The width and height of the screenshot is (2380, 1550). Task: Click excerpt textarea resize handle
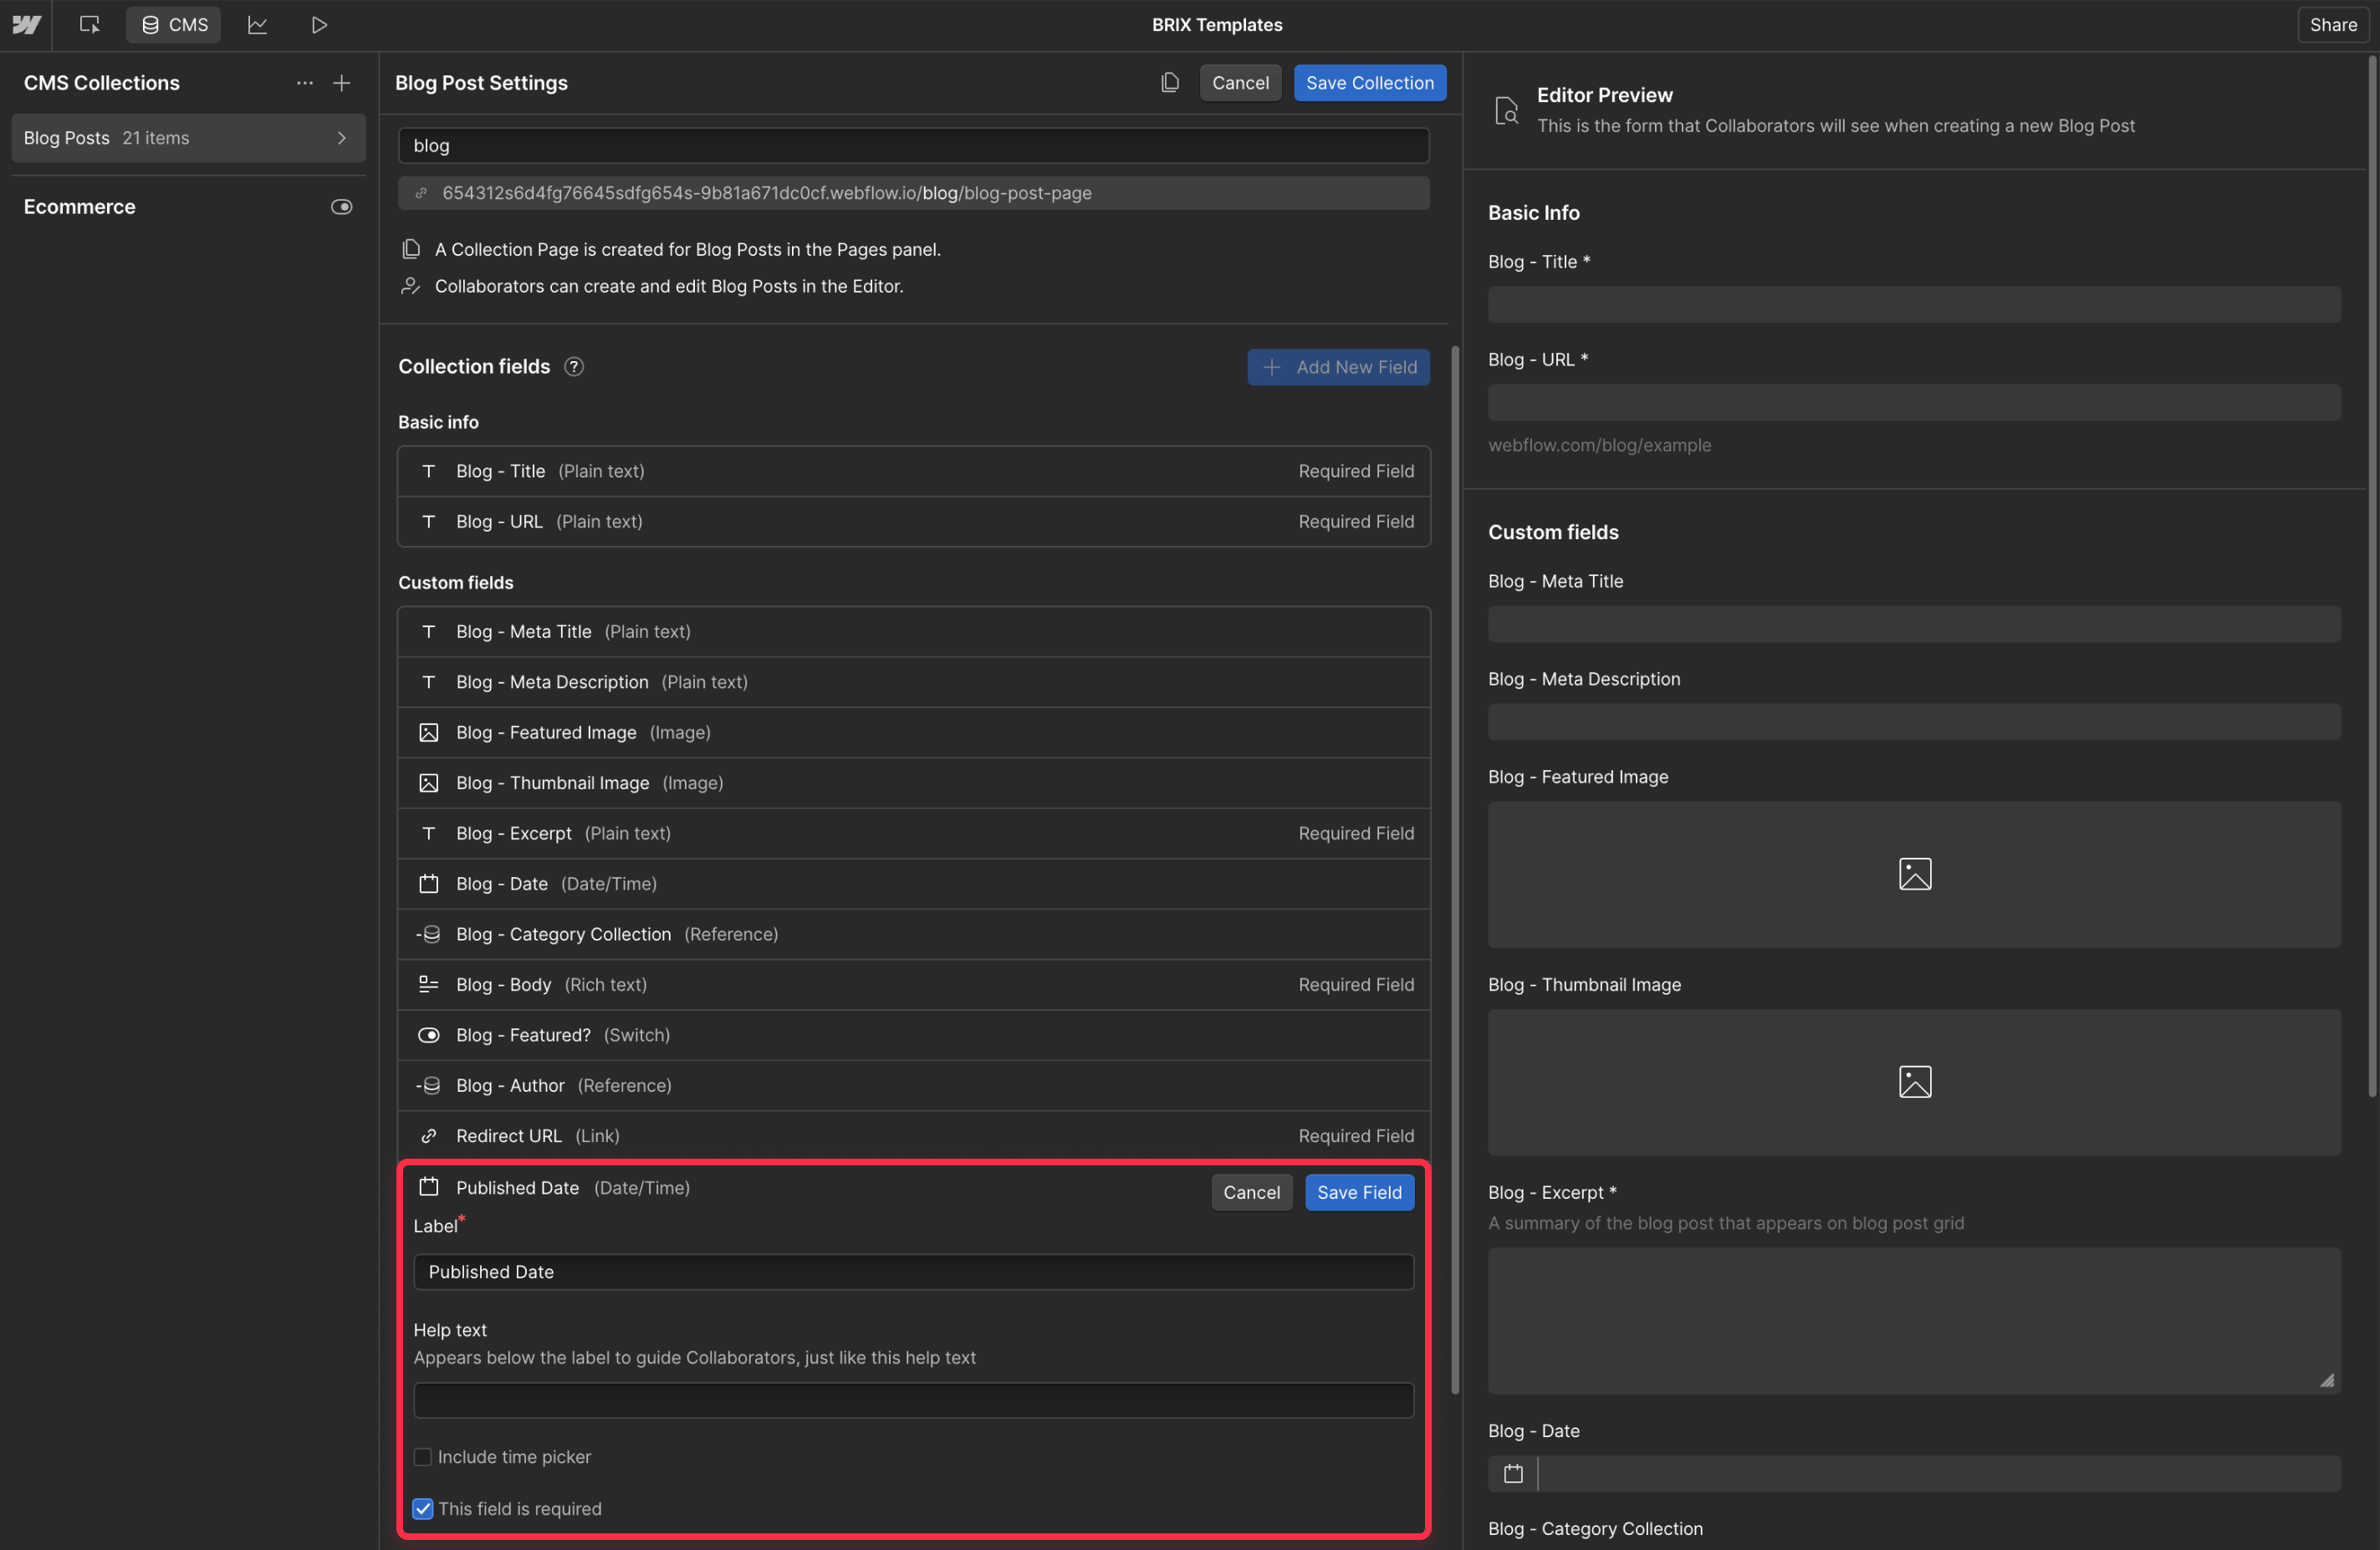(x=2327, y=1381)
